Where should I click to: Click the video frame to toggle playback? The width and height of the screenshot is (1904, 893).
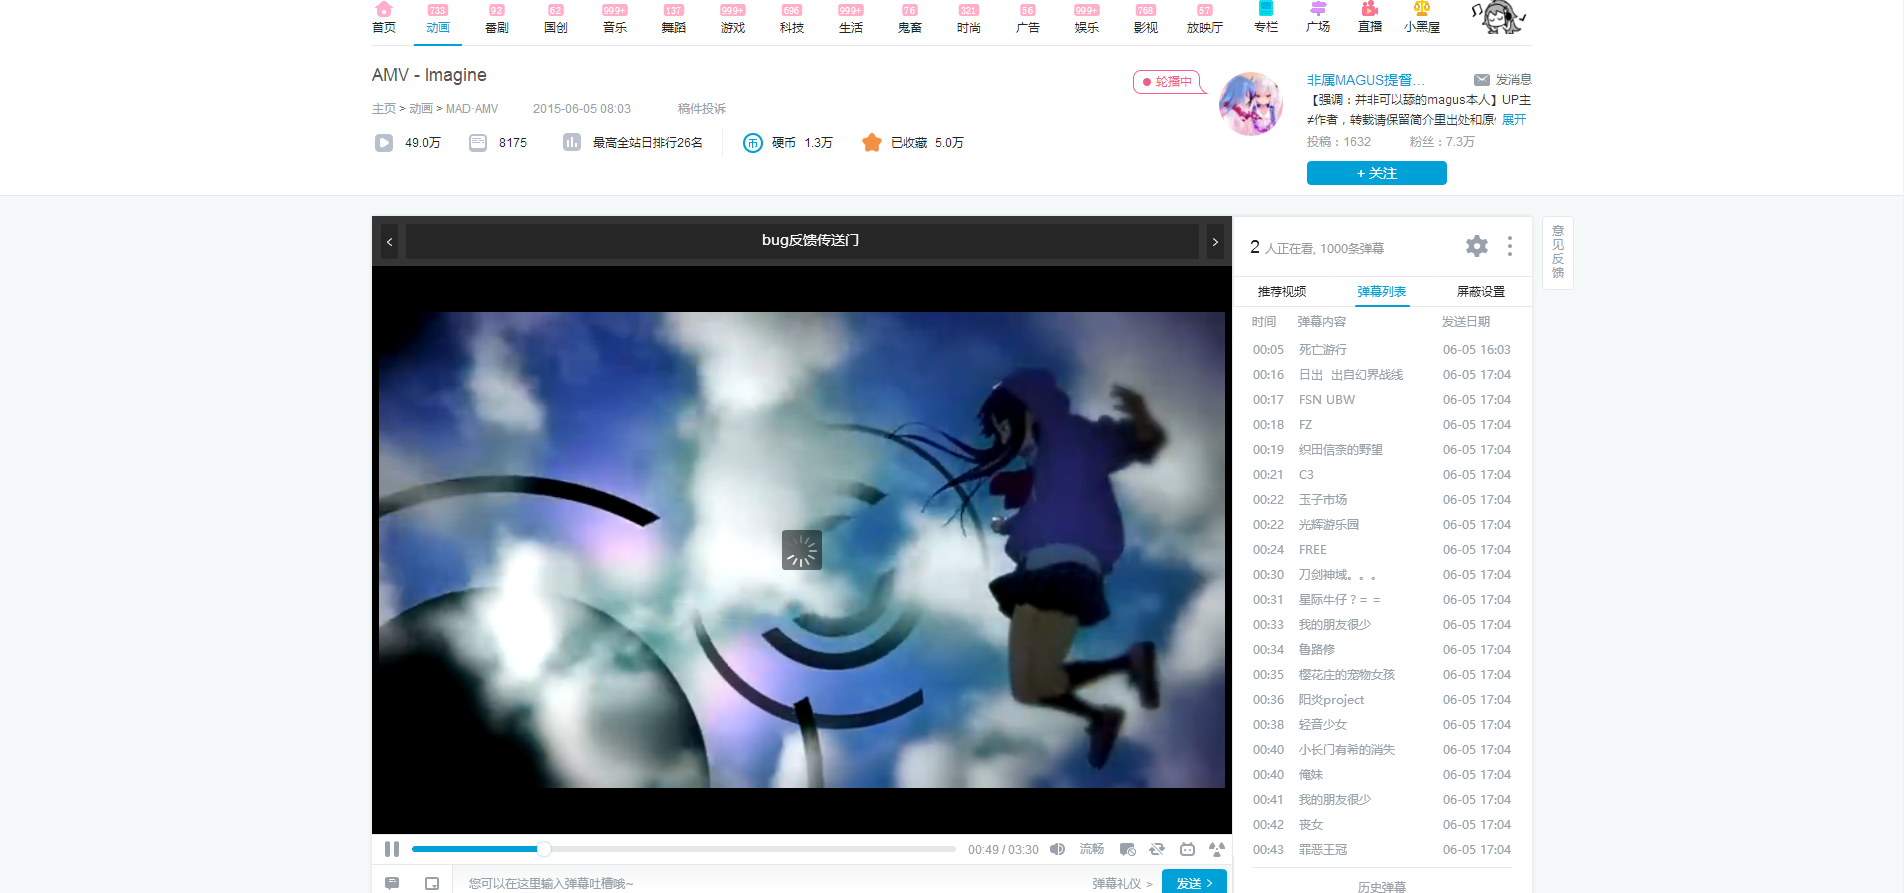coord(802,550)
